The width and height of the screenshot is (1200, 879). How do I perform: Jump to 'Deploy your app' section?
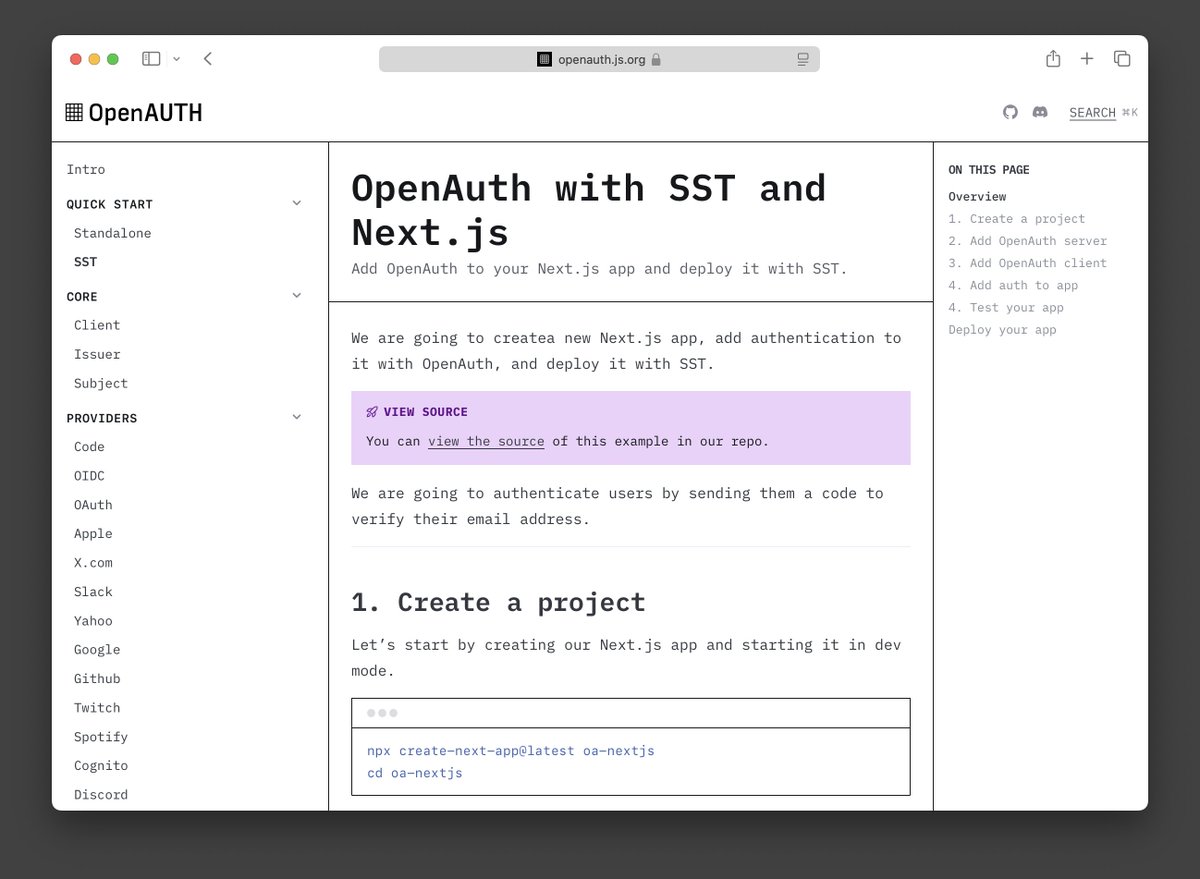pos(1002,330)
